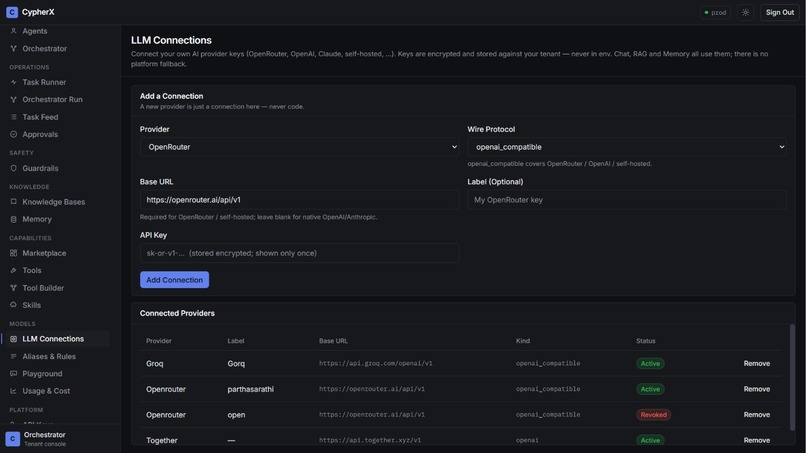Click the Active status badge for Groq
The width and height of the screenshot is (806, 453).
(x=650, y=364)
